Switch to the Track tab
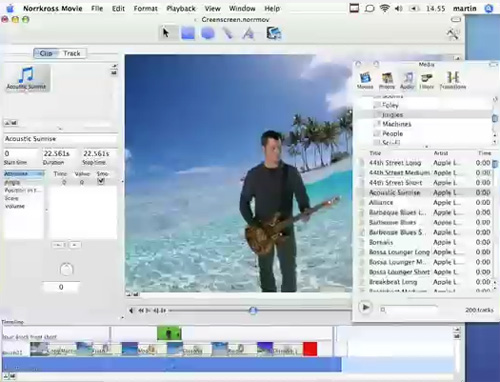This screenshot has height=382, width=500. click(x=72, y=53)
